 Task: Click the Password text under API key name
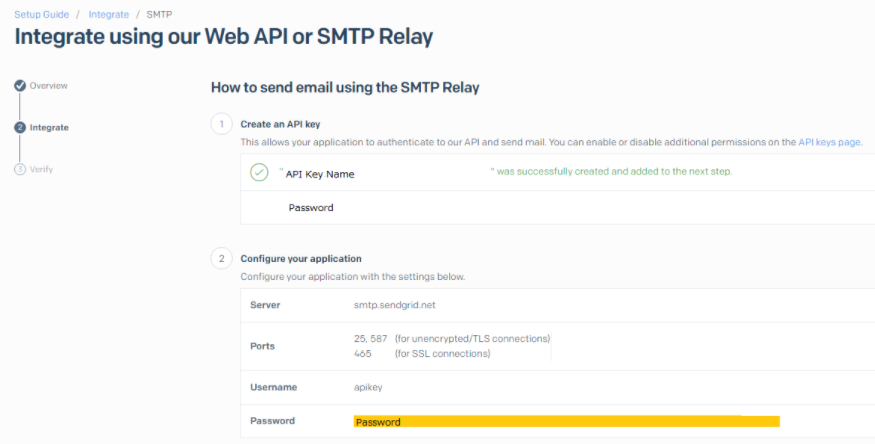point(311,207)
